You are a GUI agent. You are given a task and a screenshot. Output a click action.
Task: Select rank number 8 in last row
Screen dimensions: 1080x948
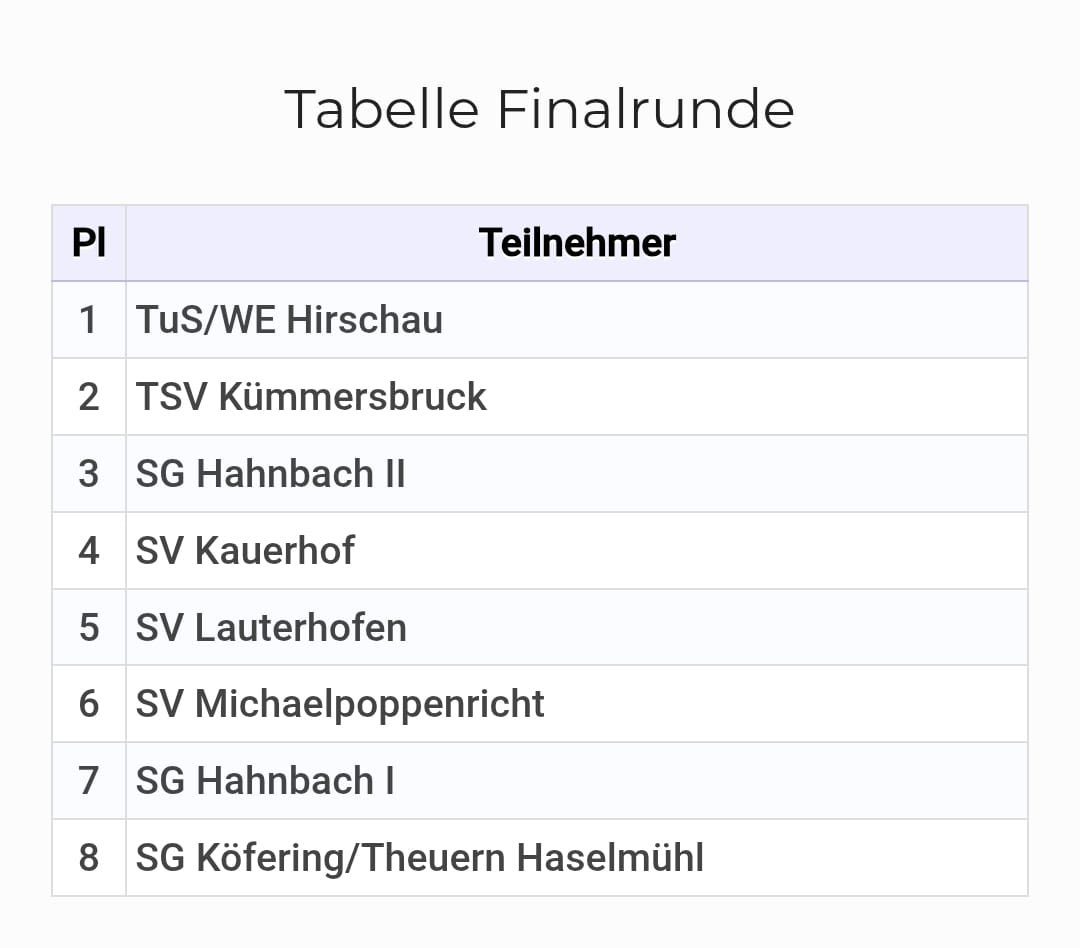point(89,858)
